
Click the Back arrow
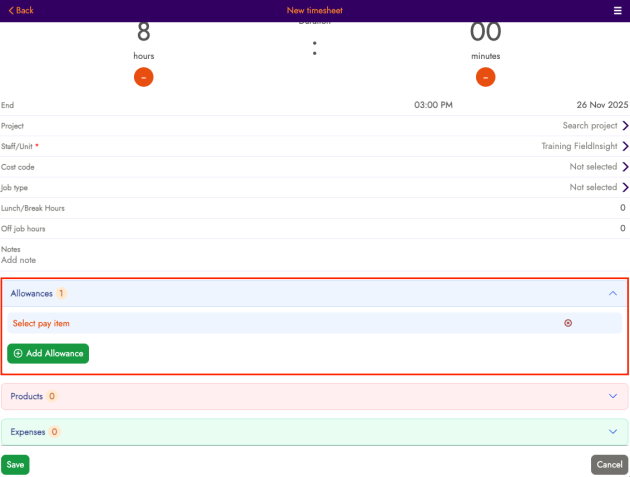click(x=21, y=10)
